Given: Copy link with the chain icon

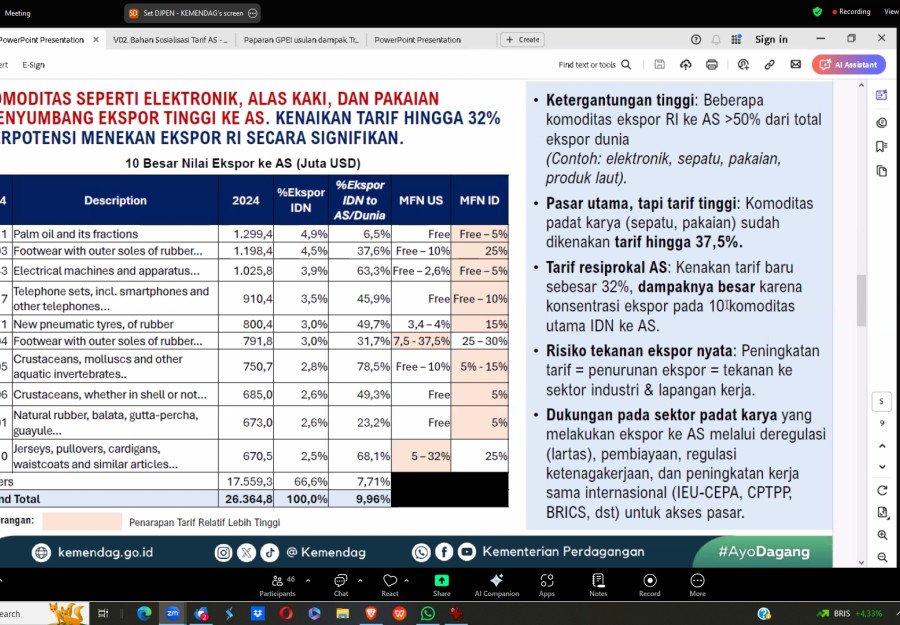Looking at the screenshot, I should (770, 65).
